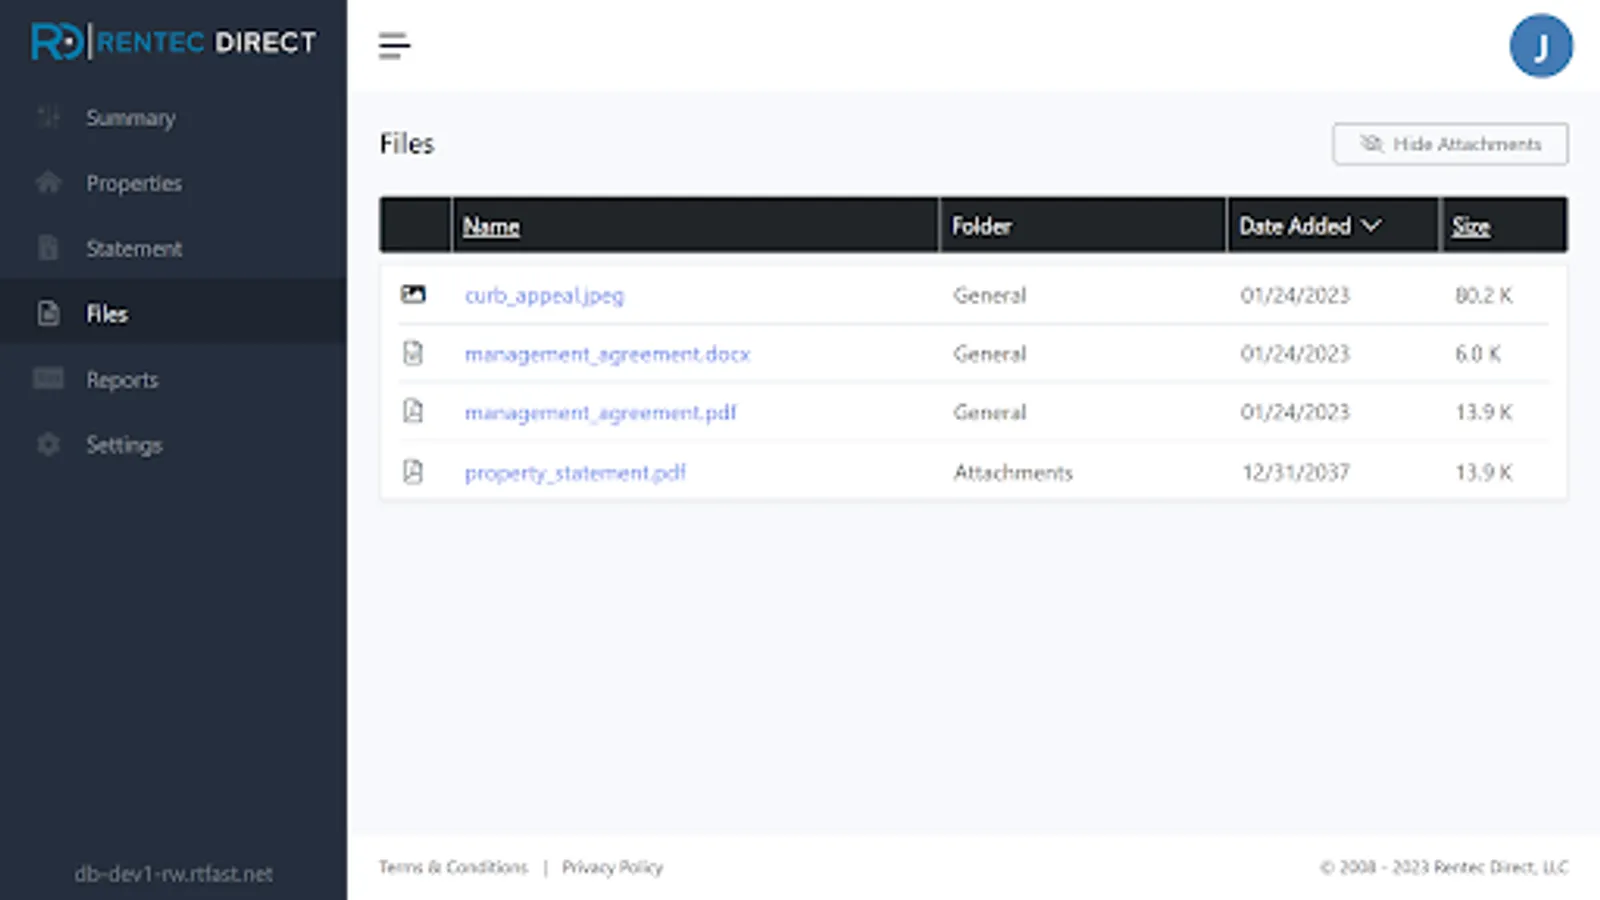Screen dimensions: 1600x900
Task: Open the user avatar J menu
Action: [x=1540, y=46]
